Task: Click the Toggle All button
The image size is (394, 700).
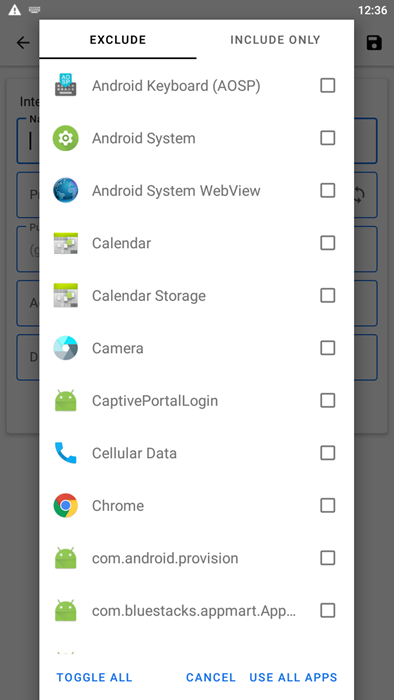Action: [94, 677]
